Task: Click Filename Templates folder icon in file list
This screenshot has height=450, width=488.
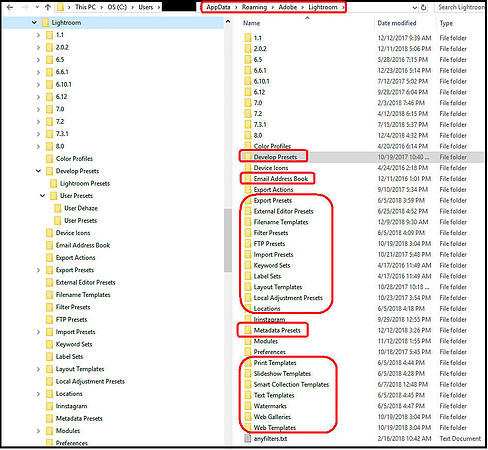Action: tap(248, 222)
